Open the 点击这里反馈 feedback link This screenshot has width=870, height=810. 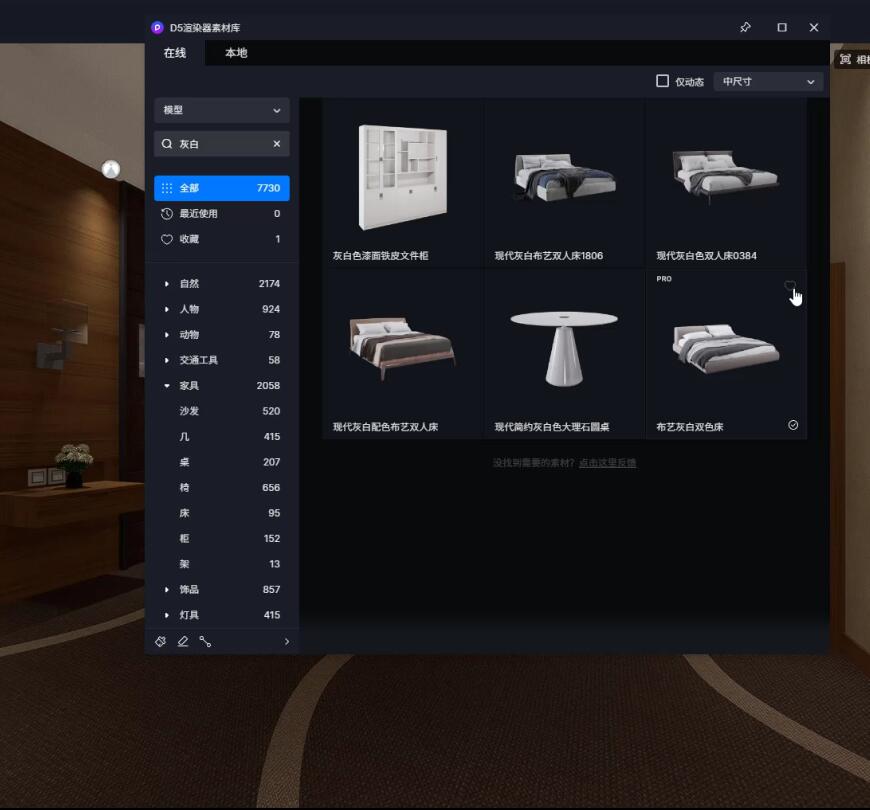click(x=607, y=463)
